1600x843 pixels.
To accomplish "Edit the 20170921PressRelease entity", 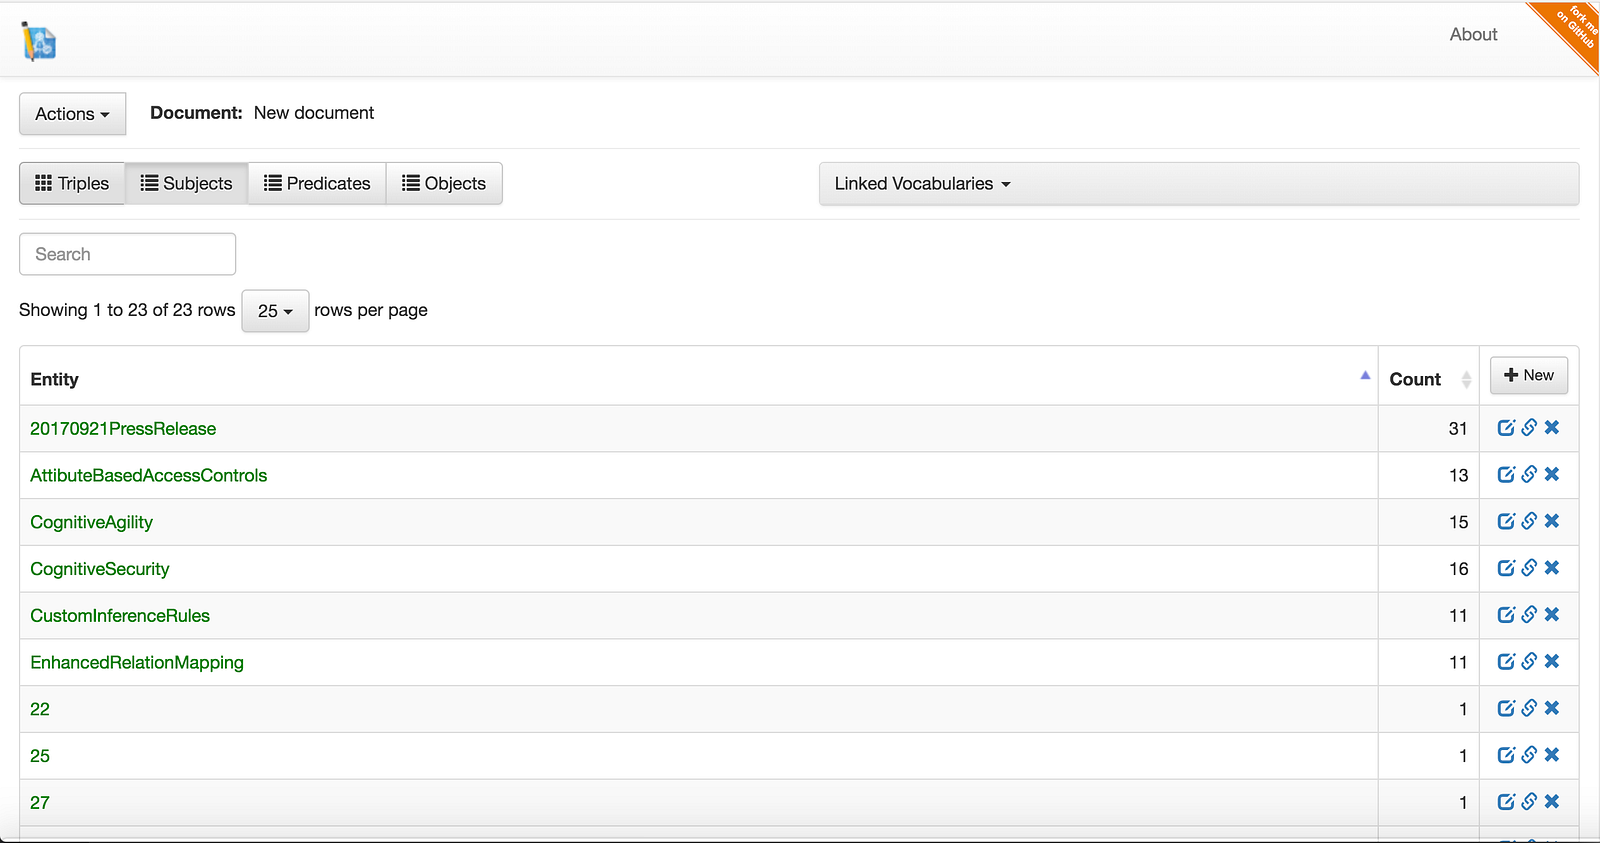I will pyautogui.click(x=1506, y=428).
